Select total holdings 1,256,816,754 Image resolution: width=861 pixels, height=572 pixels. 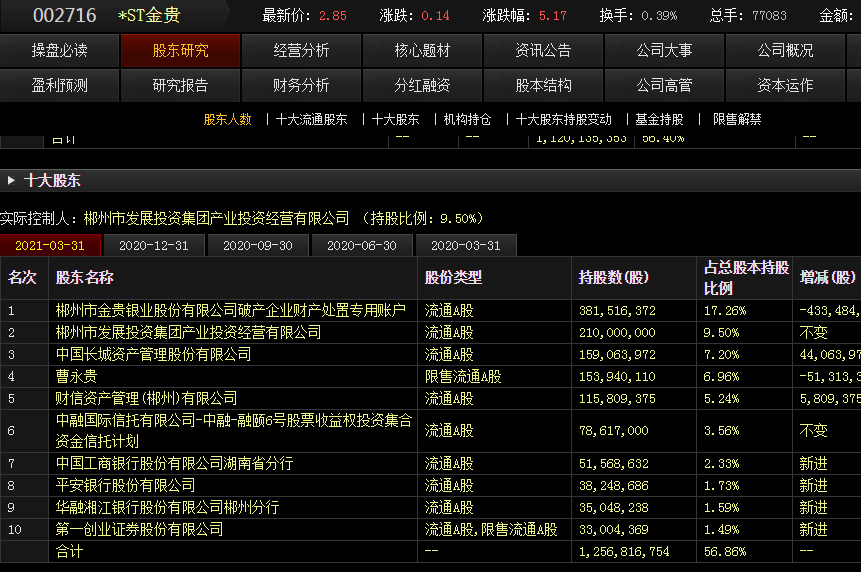pos(624,552)
